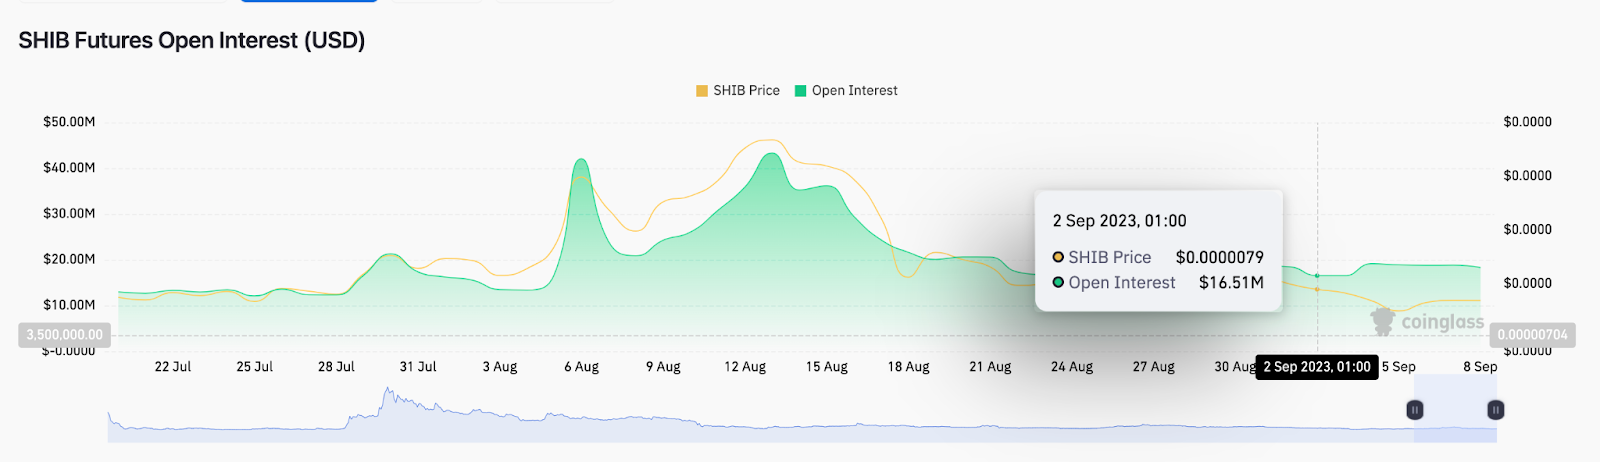
Task: Grab the left range slider handle
Action: [x=1415, y=409]
